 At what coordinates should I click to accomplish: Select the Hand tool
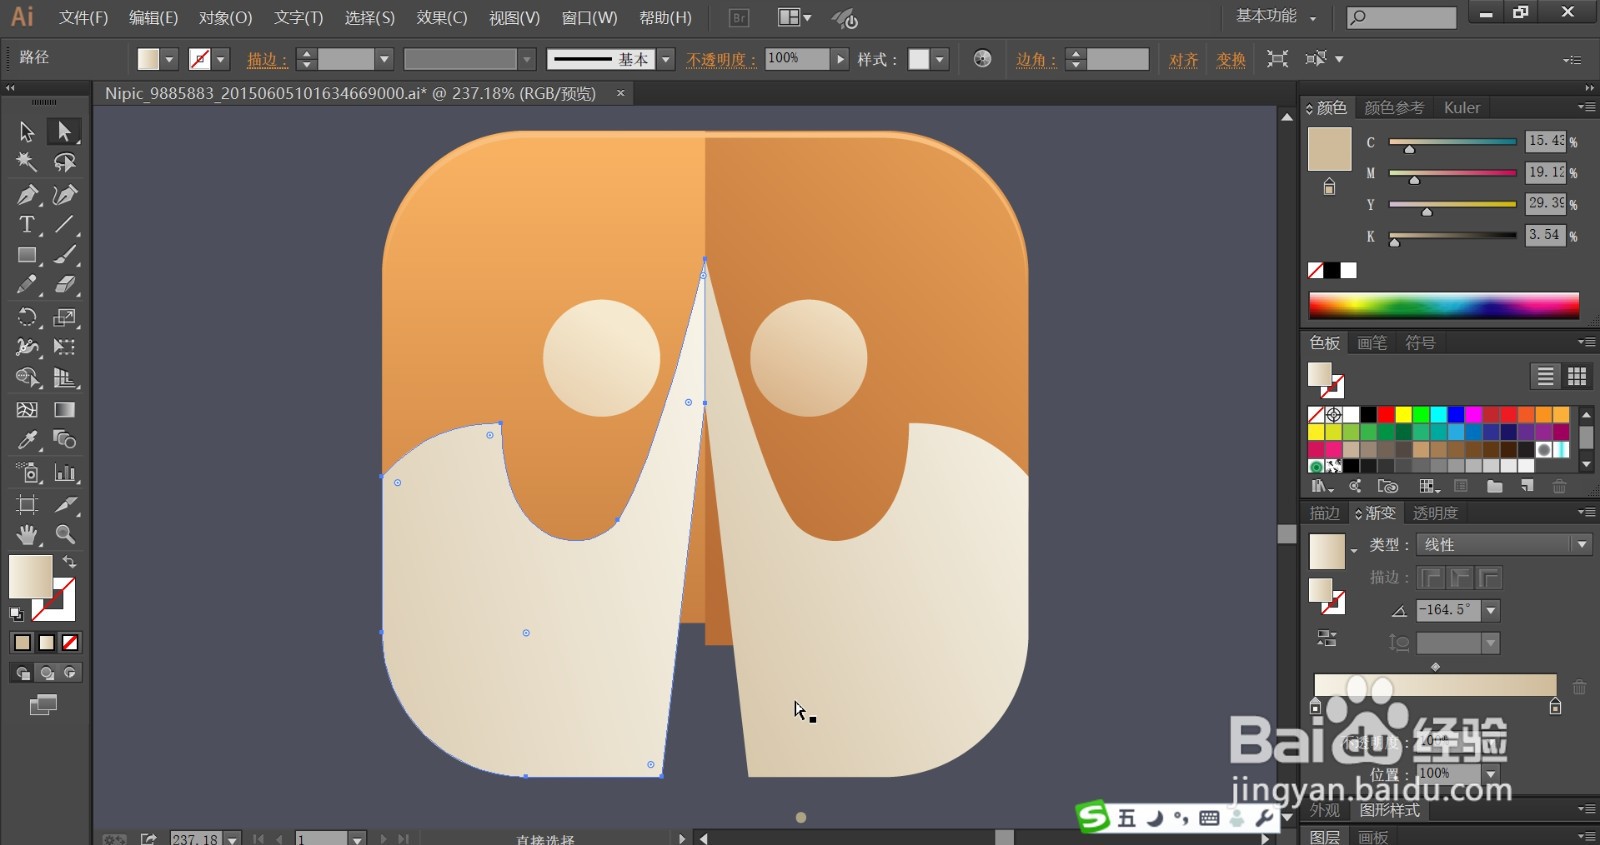(x=27, y=534)
